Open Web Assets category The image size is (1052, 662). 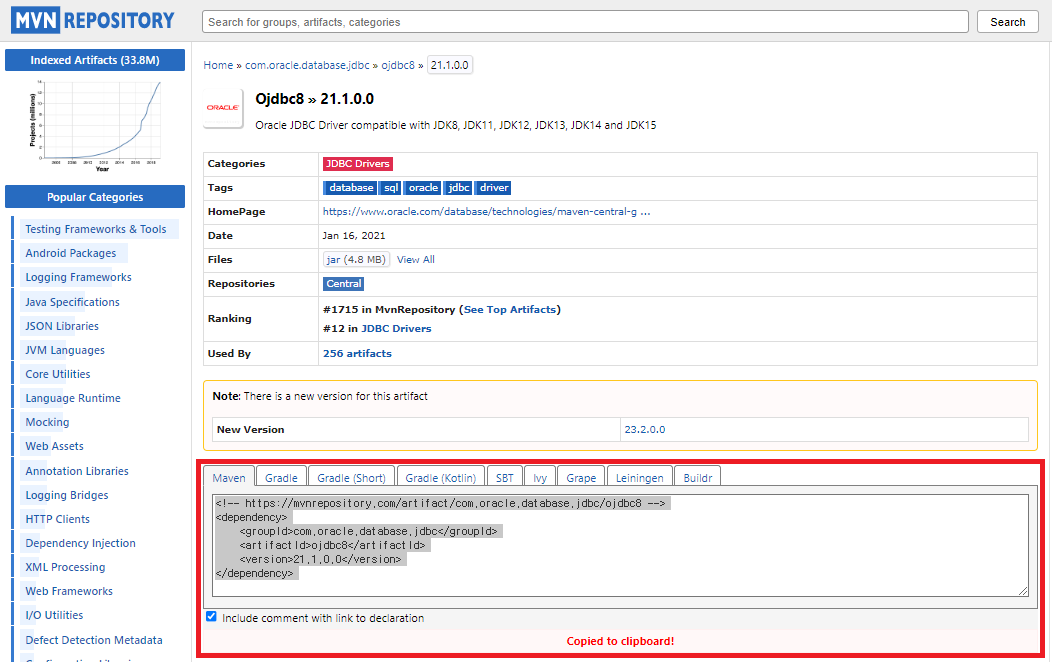pyautogui.click(x=54, y=446)
